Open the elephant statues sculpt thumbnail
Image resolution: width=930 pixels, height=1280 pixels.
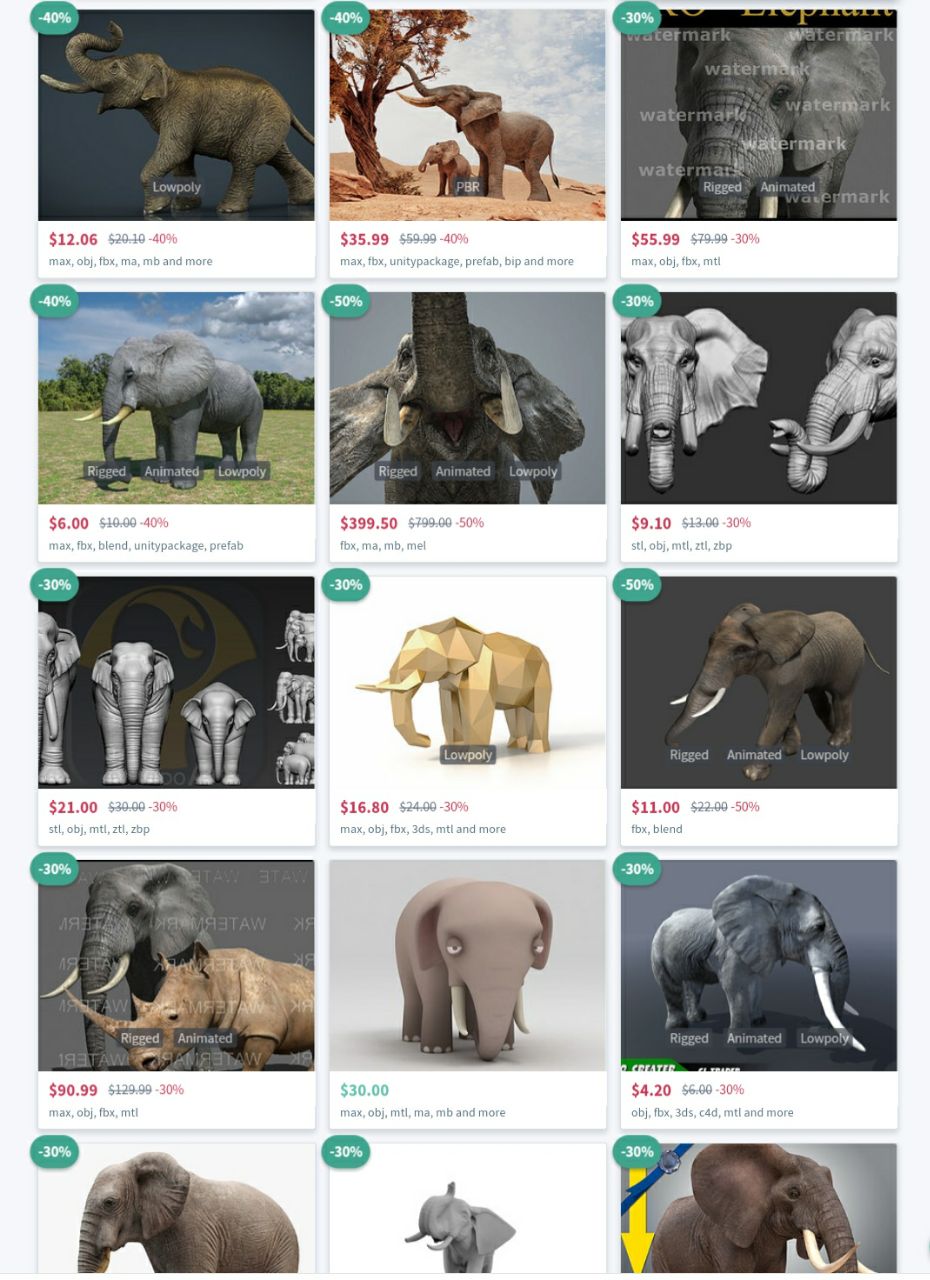pyautogui.click(x=176, y=682)
